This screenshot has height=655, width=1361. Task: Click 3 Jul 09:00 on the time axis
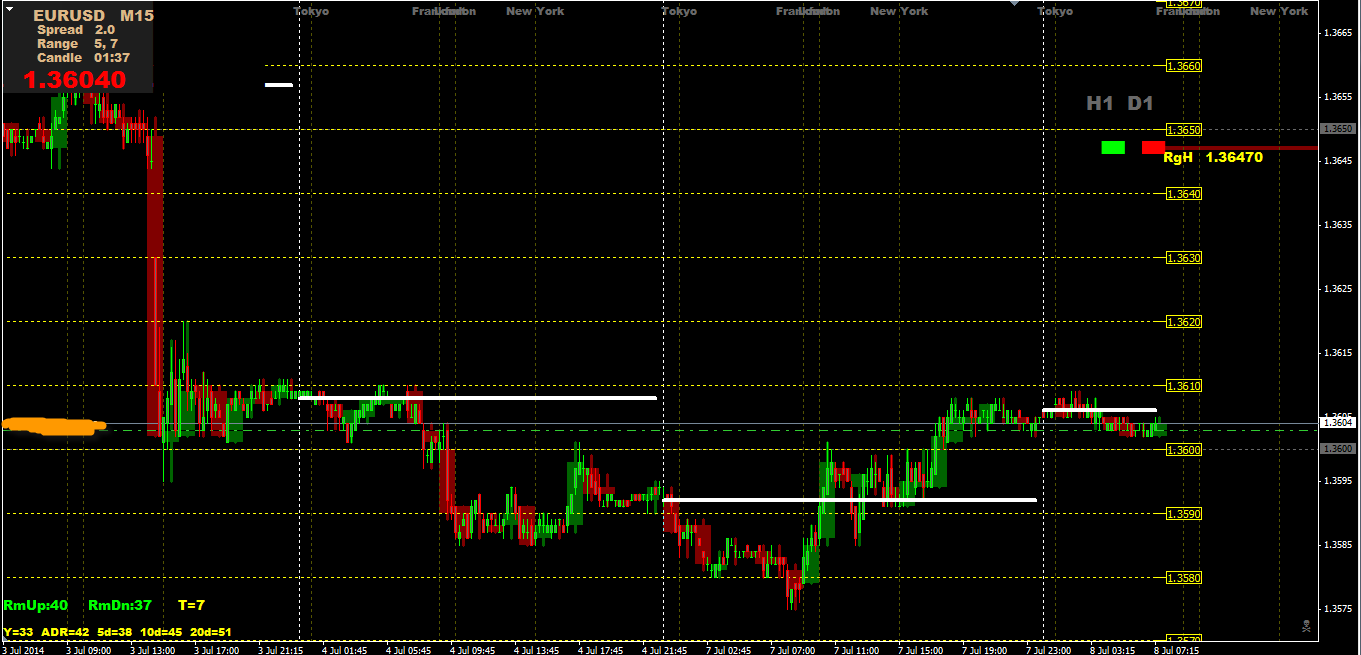coord(89,649)
